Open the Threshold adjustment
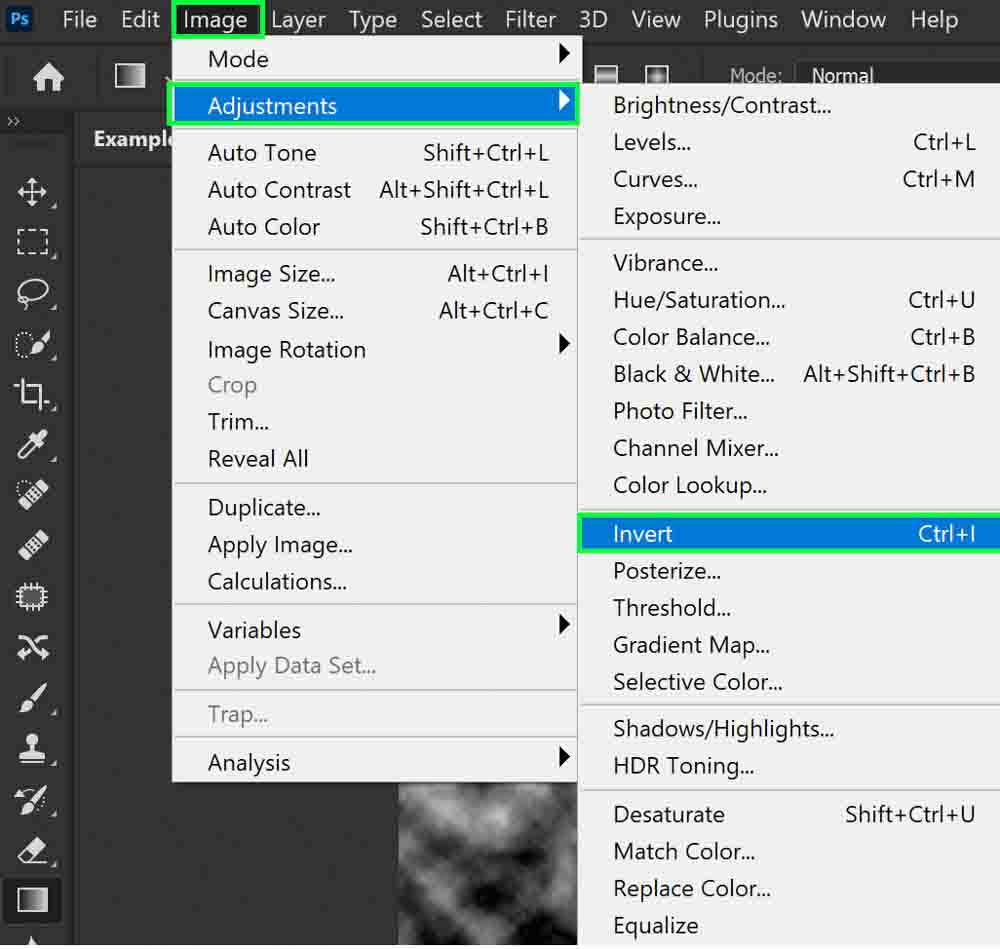The height and width of the screenshot is (949, 1000). point(791,608)
